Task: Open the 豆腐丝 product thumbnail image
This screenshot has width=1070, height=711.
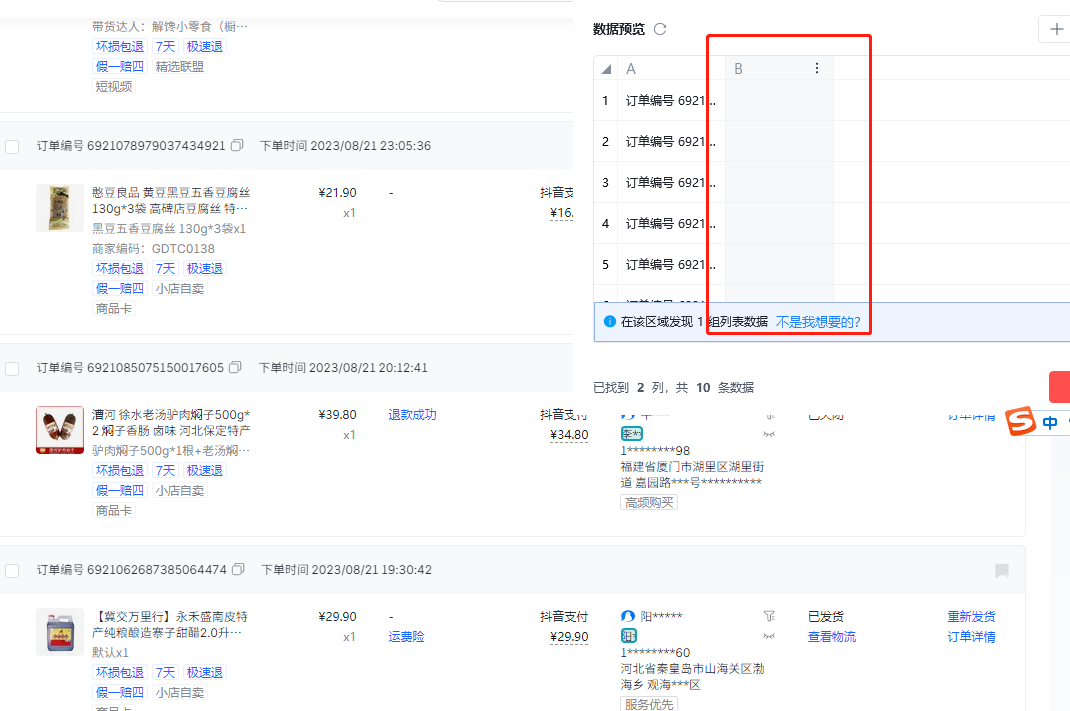Action: pyautogui.click(x=60, y=208)
